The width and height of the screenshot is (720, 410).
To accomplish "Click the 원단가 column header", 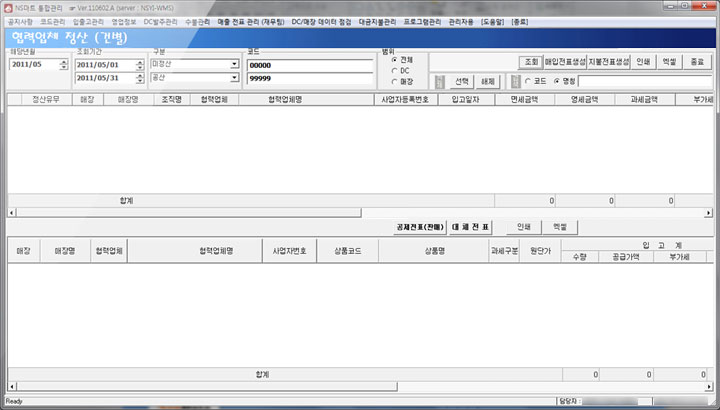I will point(540,251).
